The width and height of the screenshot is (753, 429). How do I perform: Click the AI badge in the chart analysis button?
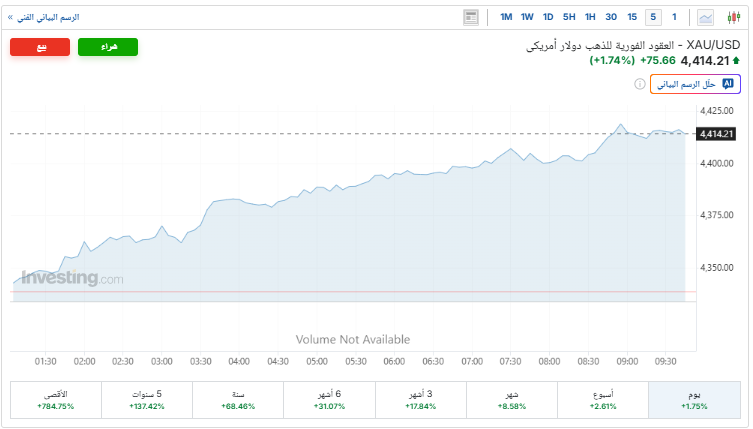click(728, 84)
